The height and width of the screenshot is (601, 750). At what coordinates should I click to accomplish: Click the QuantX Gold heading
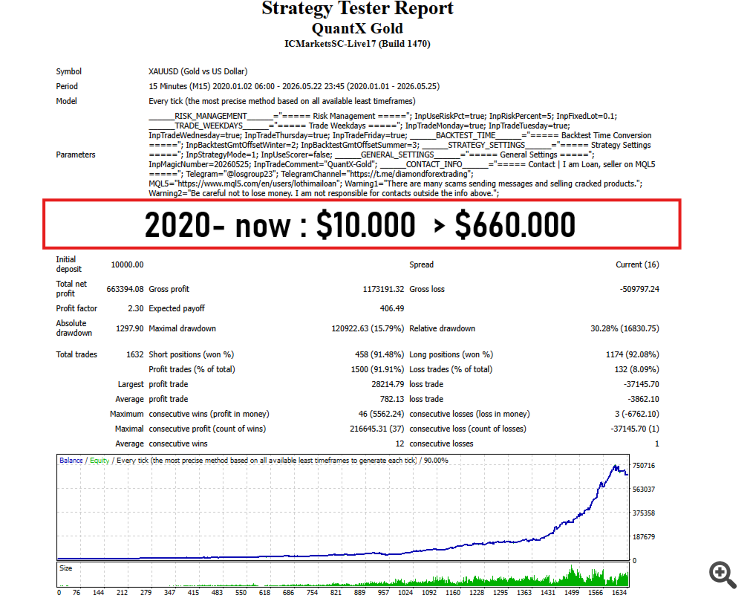[x=357, y=29]
